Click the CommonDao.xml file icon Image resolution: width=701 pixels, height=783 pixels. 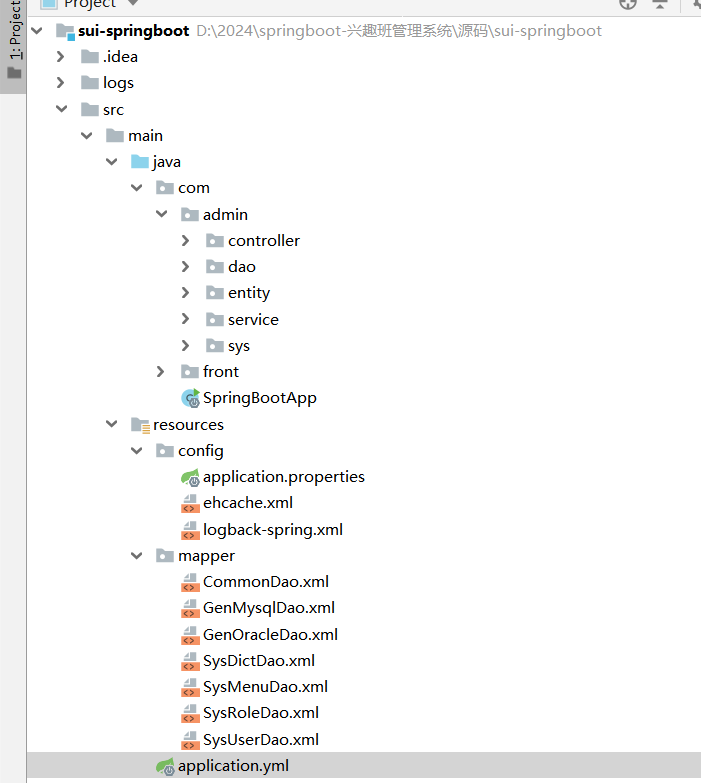[190, 582]
